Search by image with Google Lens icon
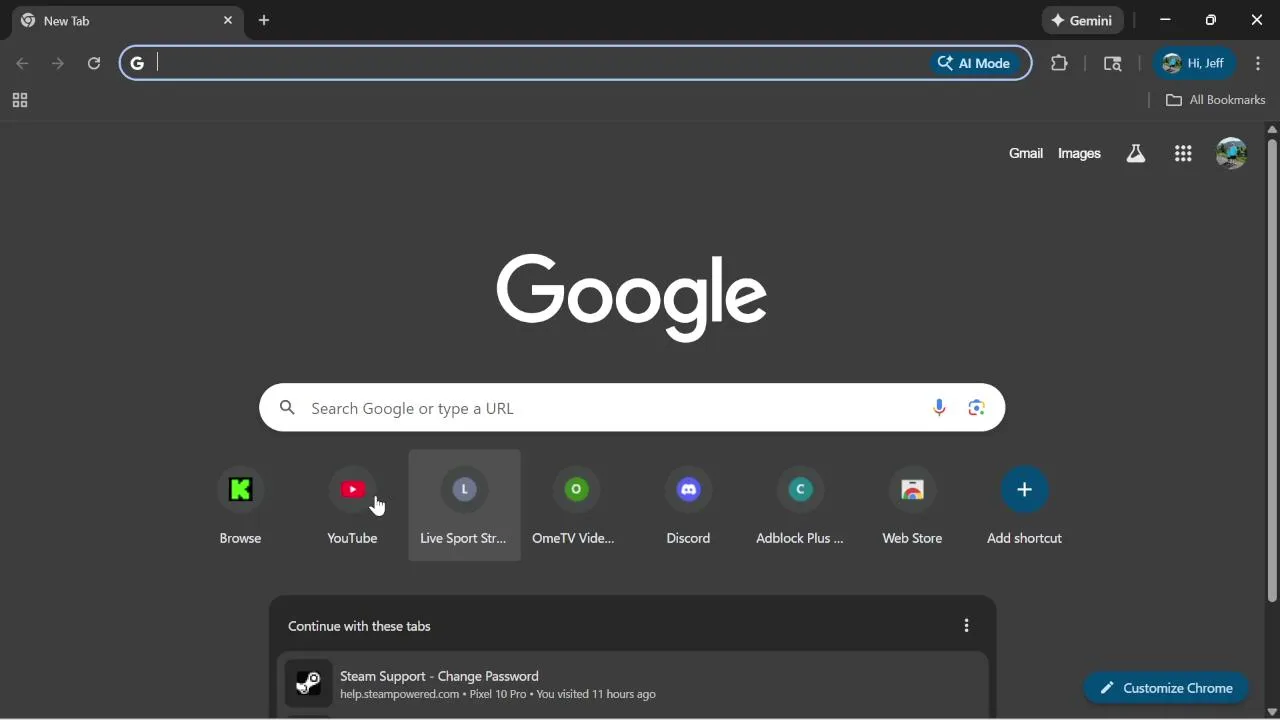The image size is (1280, 720). coord(976,408)
